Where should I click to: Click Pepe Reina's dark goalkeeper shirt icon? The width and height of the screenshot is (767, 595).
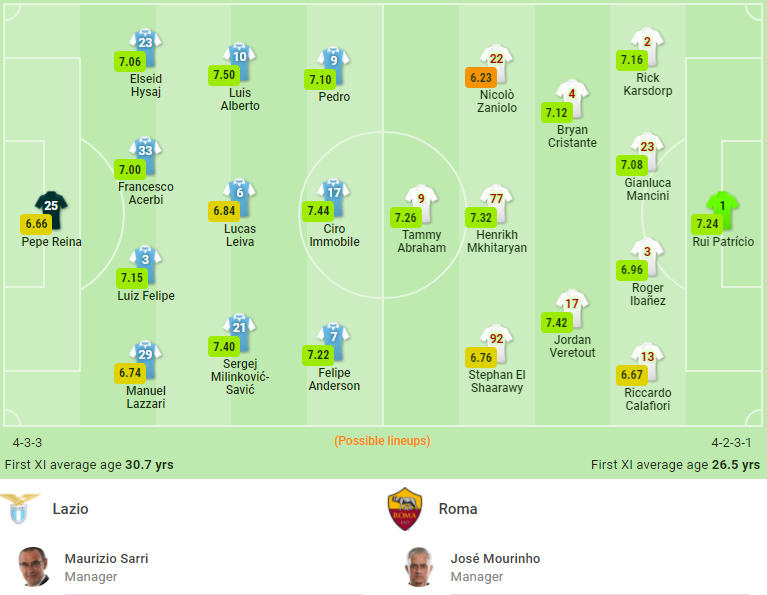coord(51,210)
